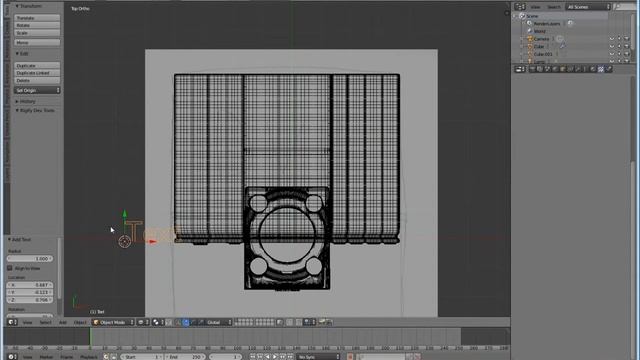Jump to the last frame

click(290, 357)
